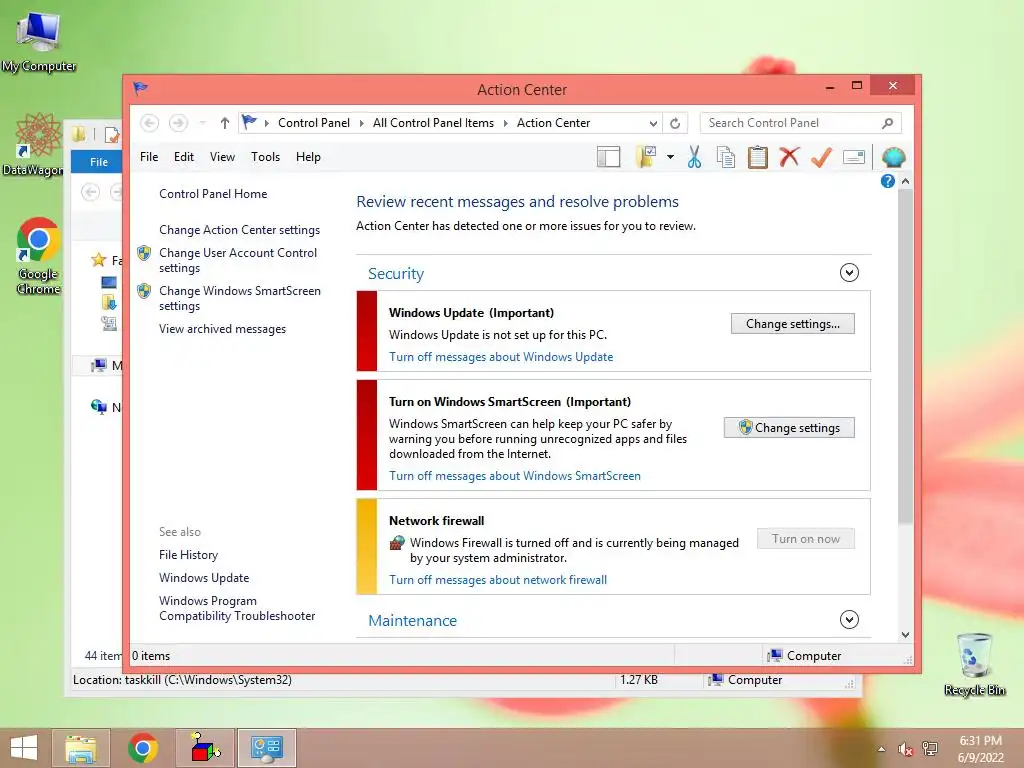Open File Explorer from the taskbar
Image resolution: width=1024 pixels, height=768 pixels.
[x=80, y=748]
